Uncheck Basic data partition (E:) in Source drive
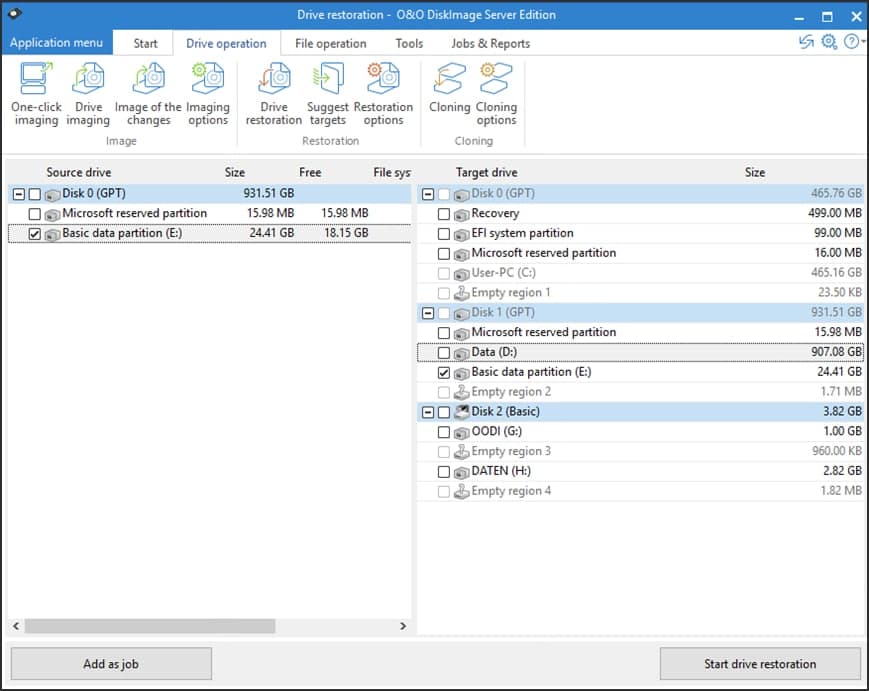This screenshot has height=691, width=869. [34, 233]
